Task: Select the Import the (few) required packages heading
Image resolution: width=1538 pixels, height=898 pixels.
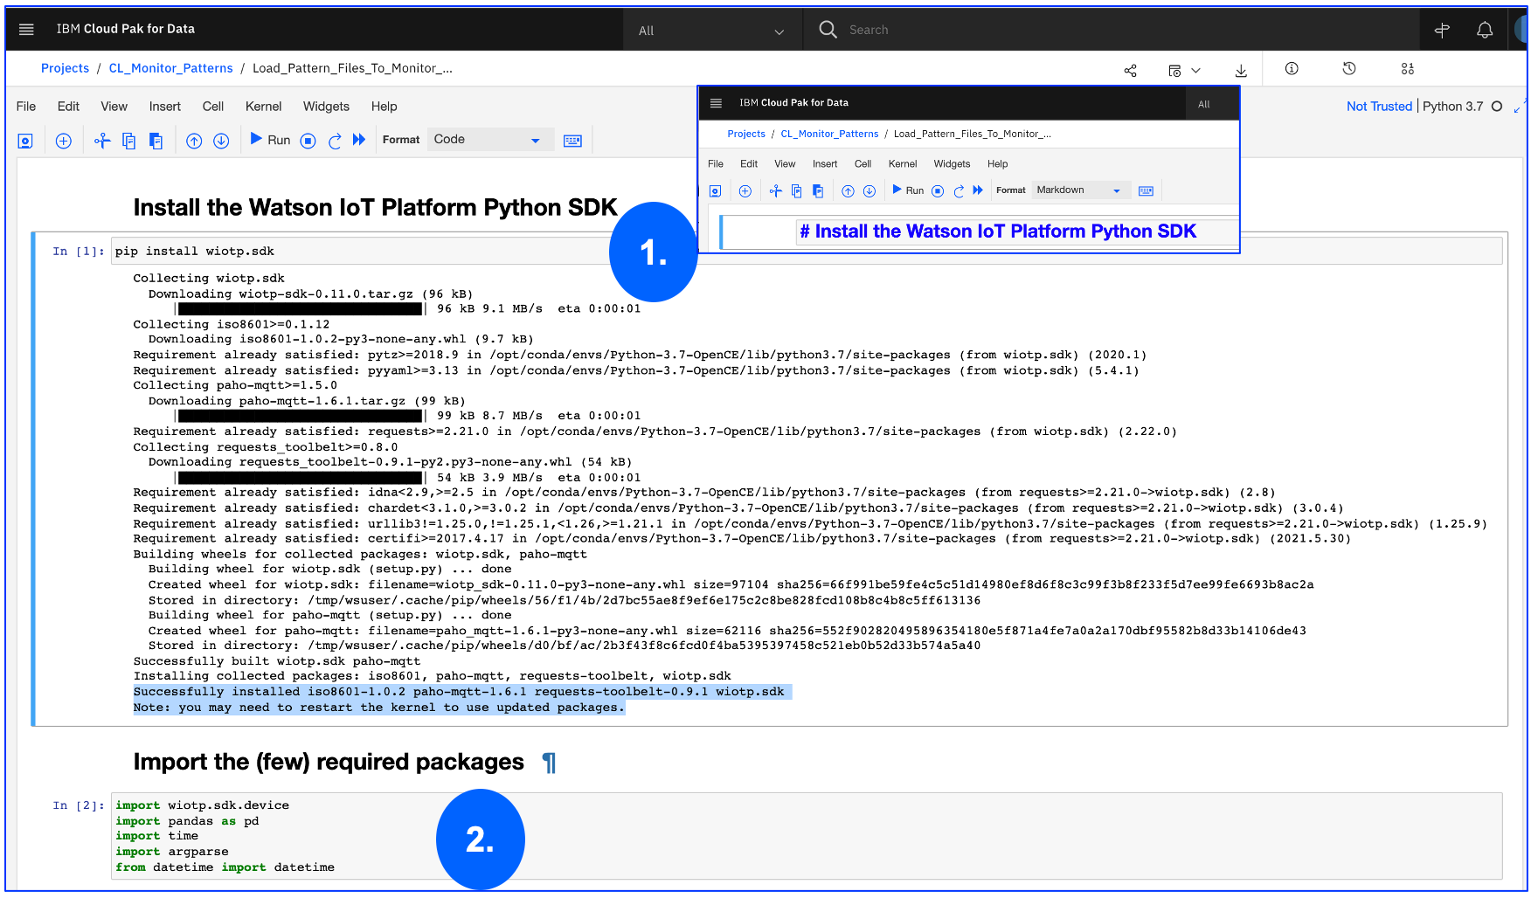Action: [x=329, y=762]
